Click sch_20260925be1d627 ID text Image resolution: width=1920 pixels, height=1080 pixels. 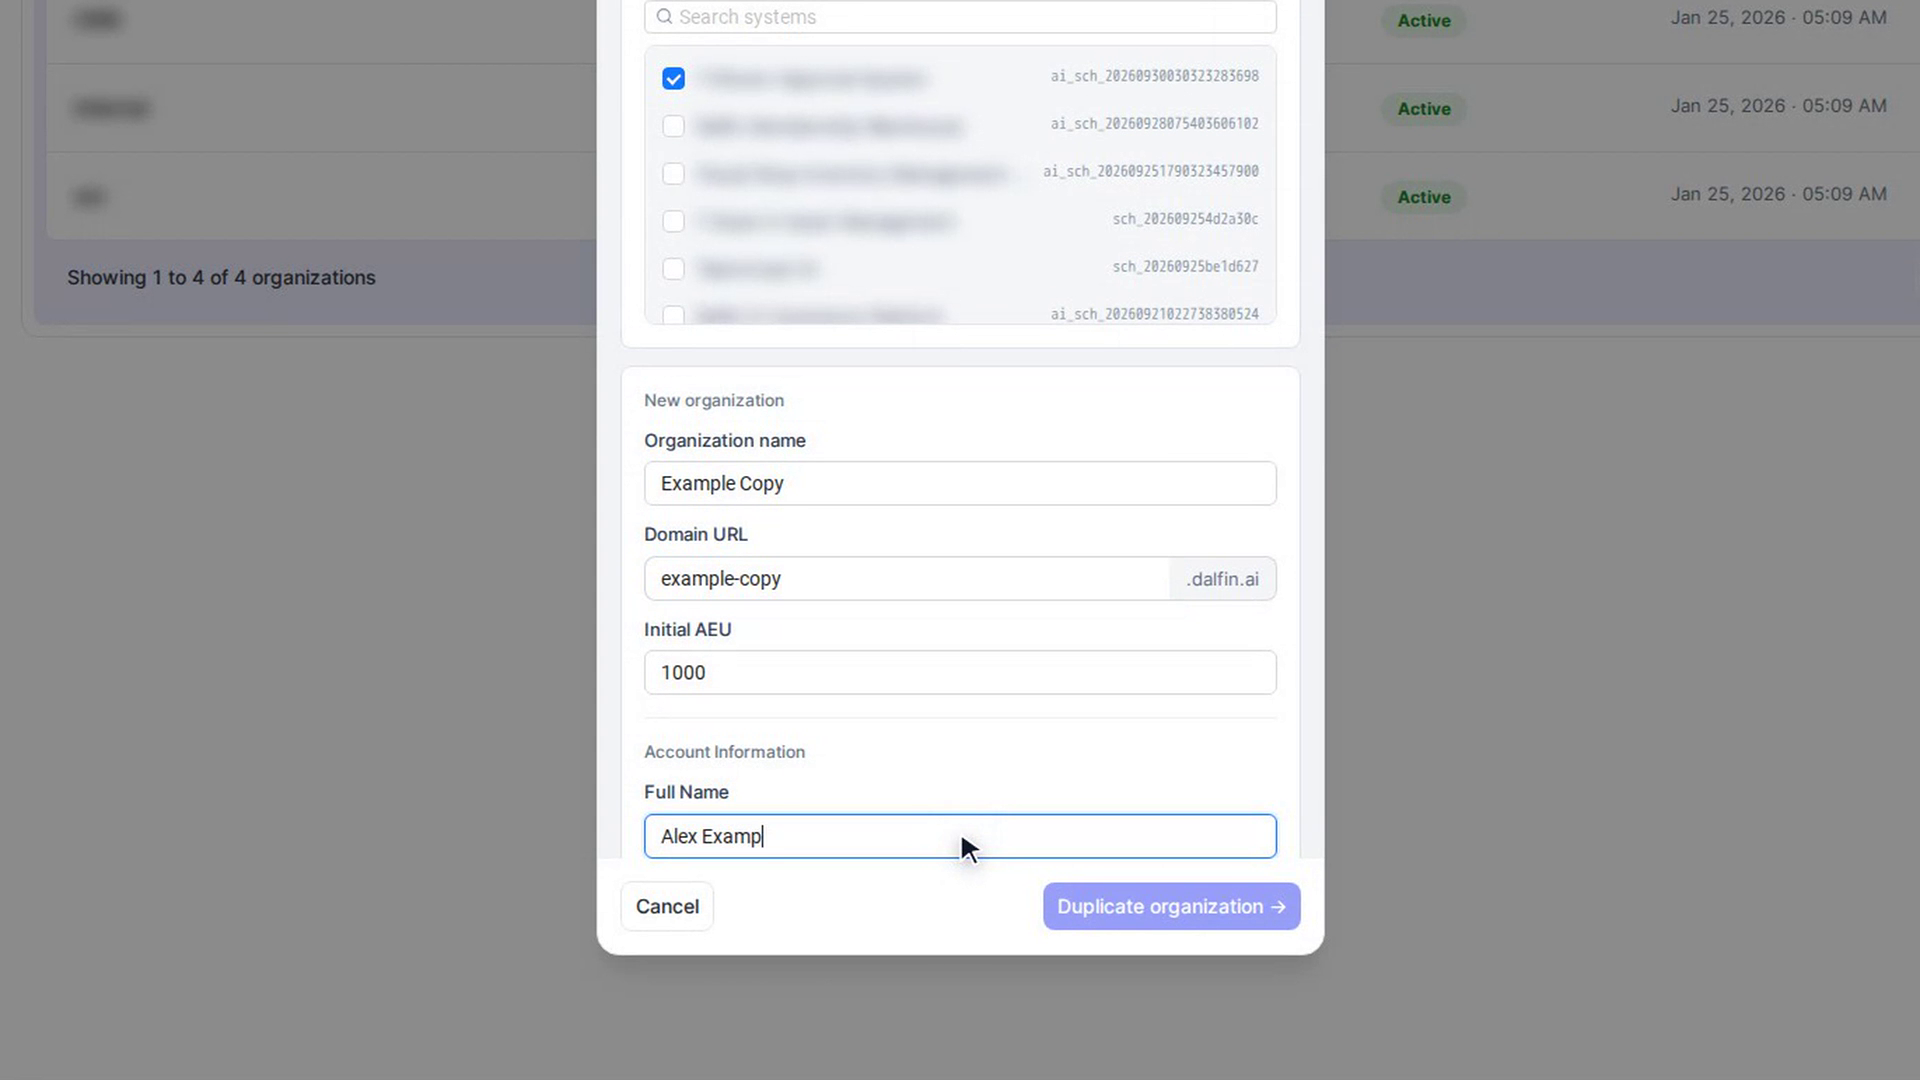[x=1185, y=266]
